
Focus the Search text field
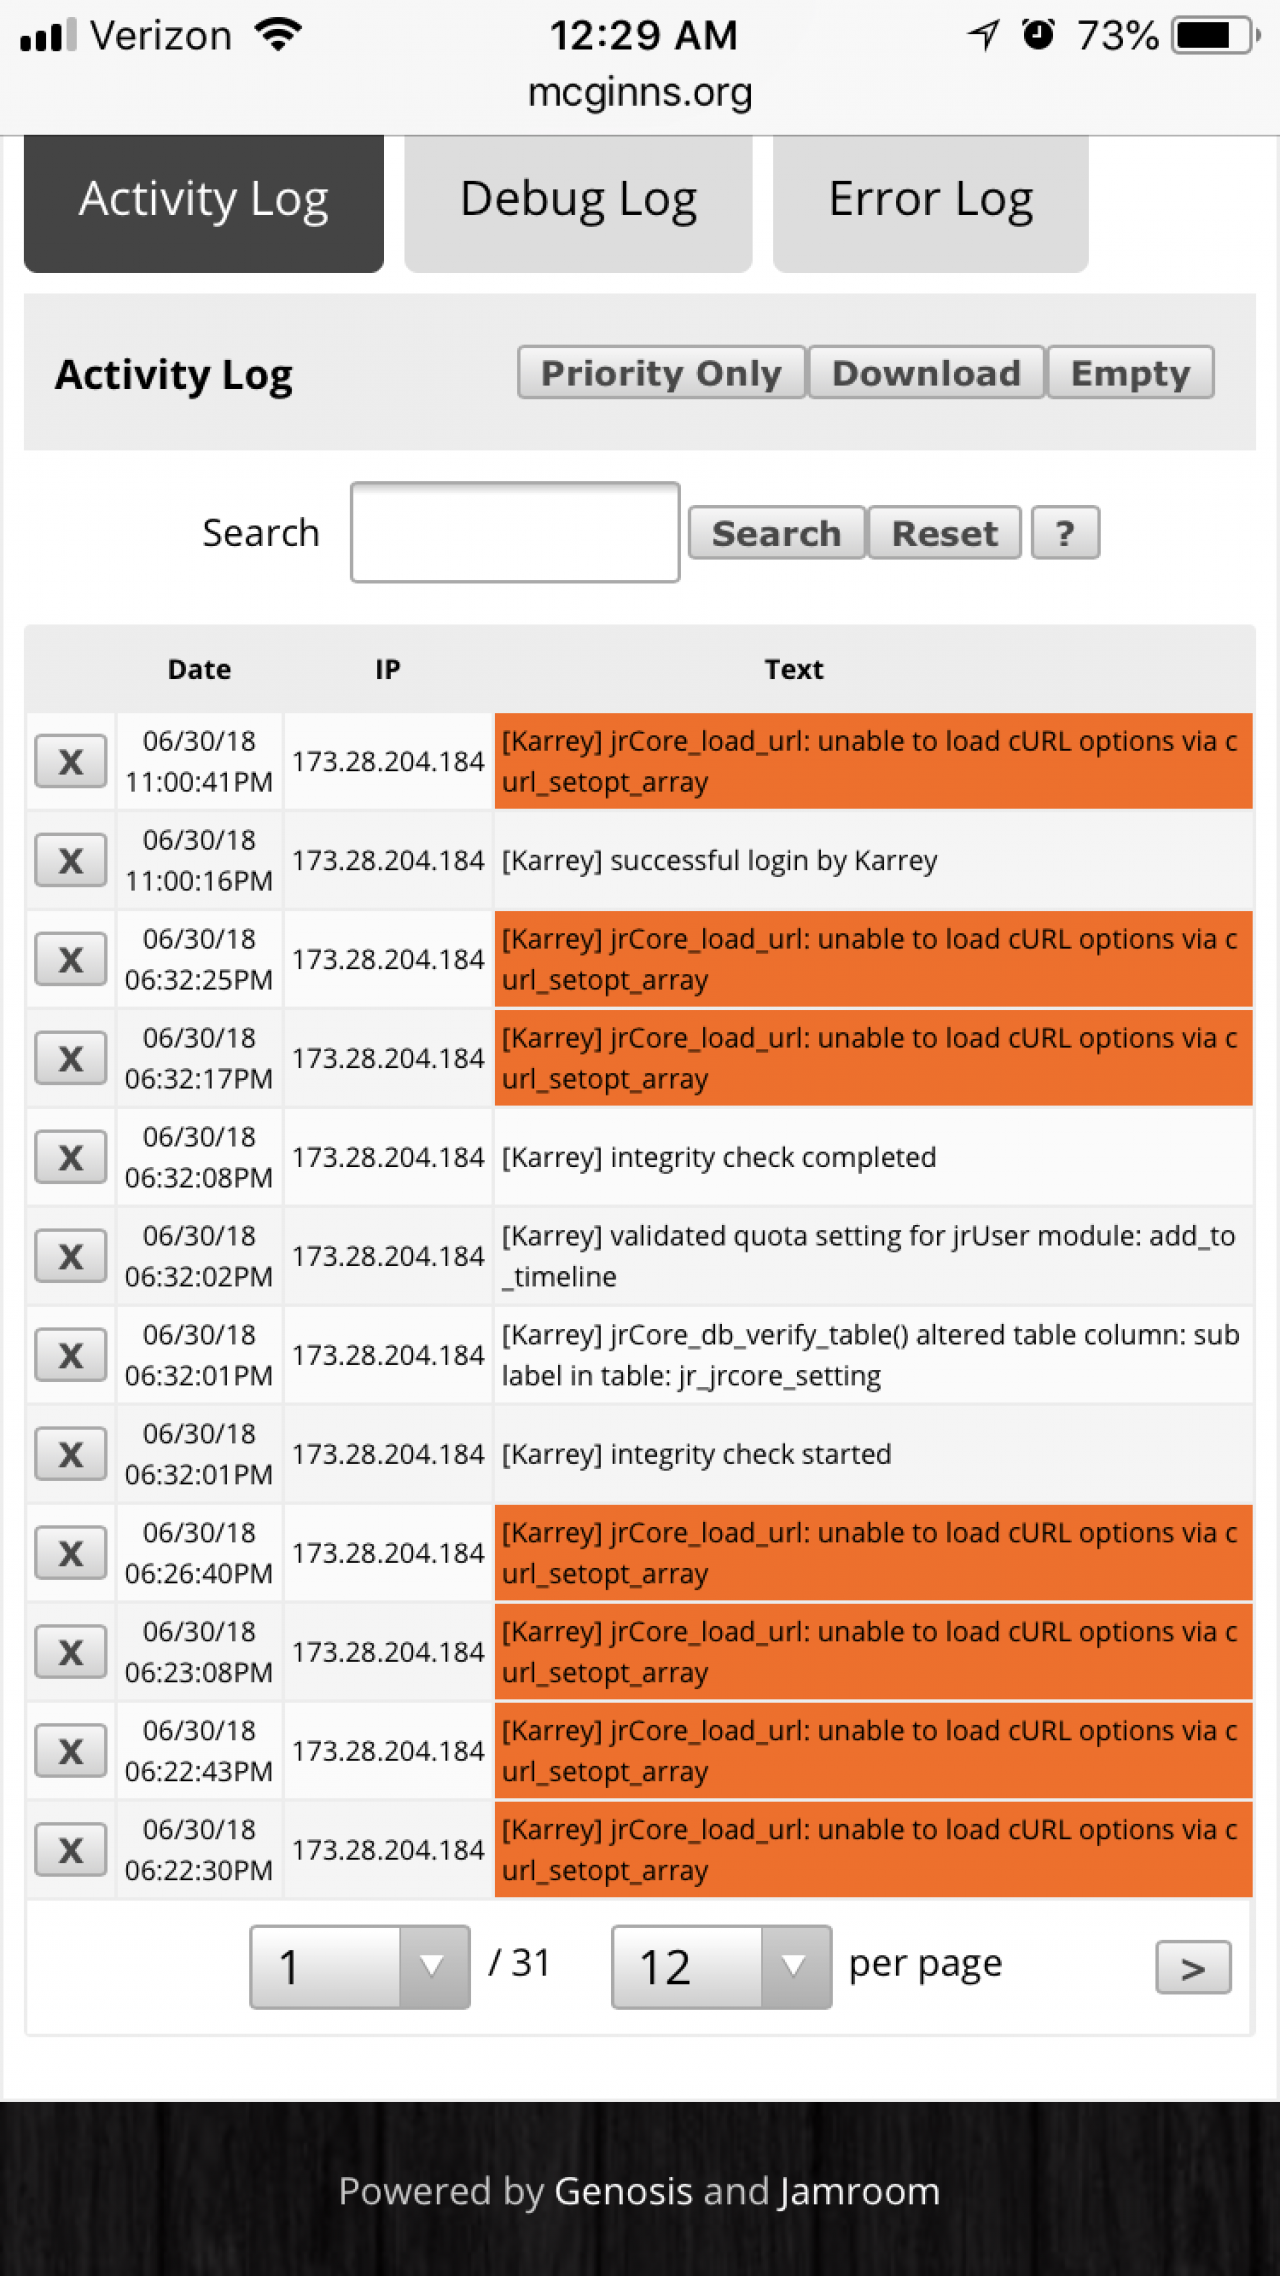515,533
